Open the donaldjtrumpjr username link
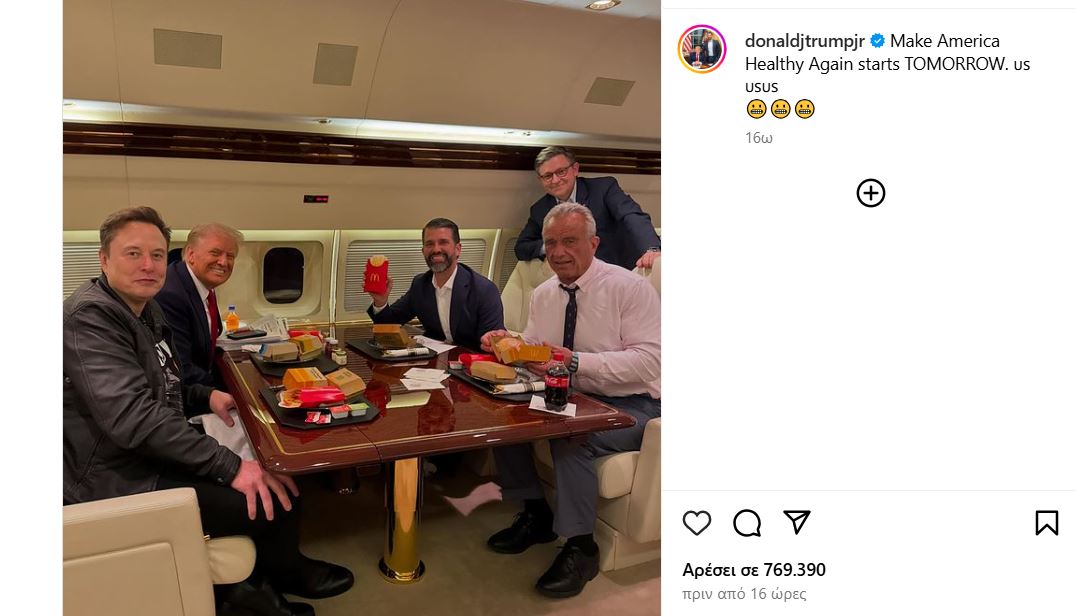The width and height of the screenshot is (1076, 616). [x=804, y=41]
